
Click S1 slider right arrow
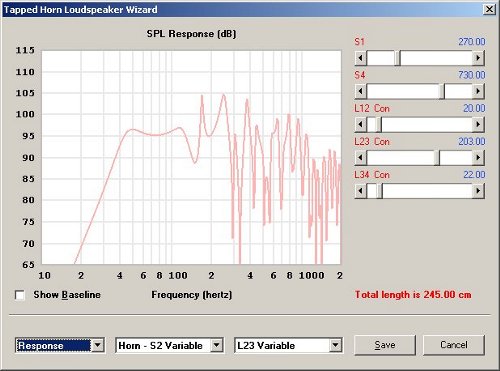pos(478,58)
